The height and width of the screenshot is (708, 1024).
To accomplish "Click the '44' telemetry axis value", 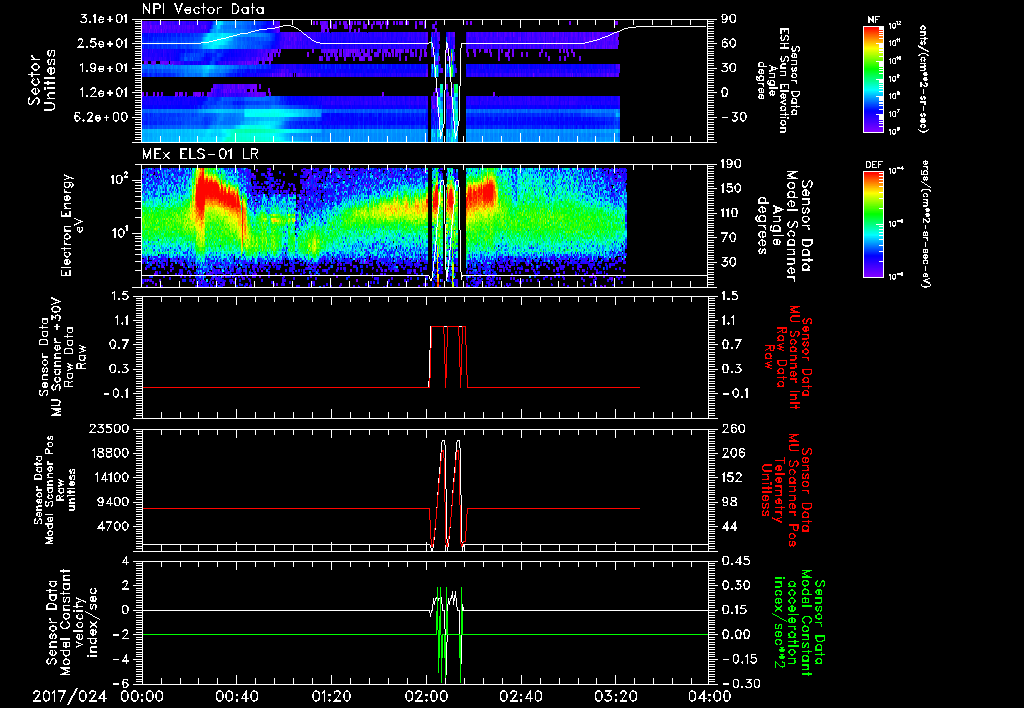I will (729, 526).
